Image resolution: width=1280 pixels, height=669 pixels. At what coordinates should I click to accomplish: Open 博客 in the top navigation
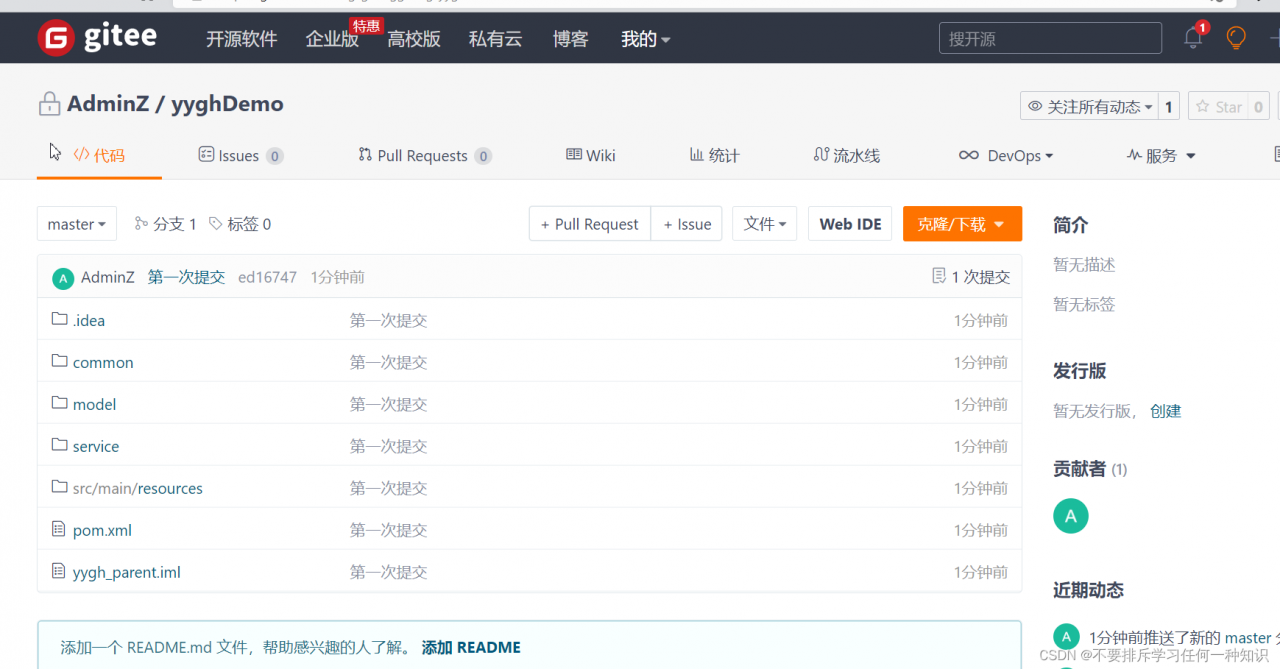click(571, 39)
